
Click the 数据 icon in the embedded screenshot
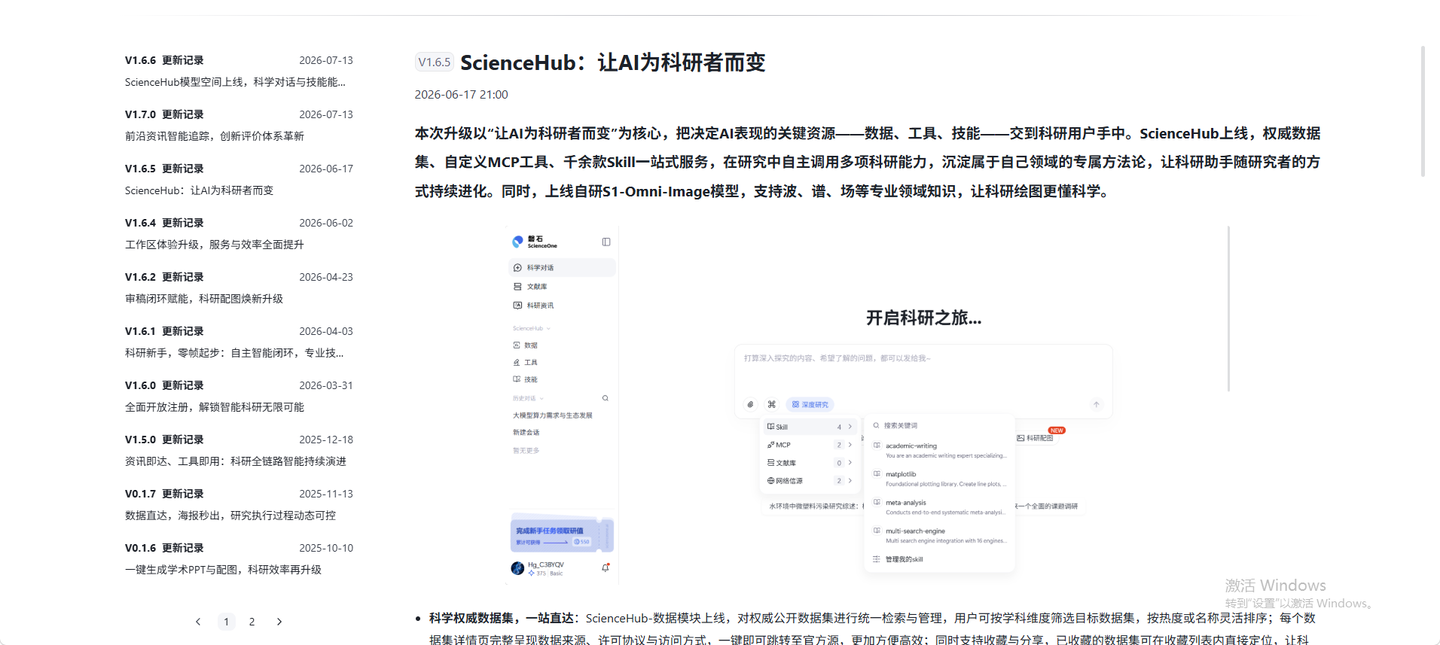[x=517, y=345]
